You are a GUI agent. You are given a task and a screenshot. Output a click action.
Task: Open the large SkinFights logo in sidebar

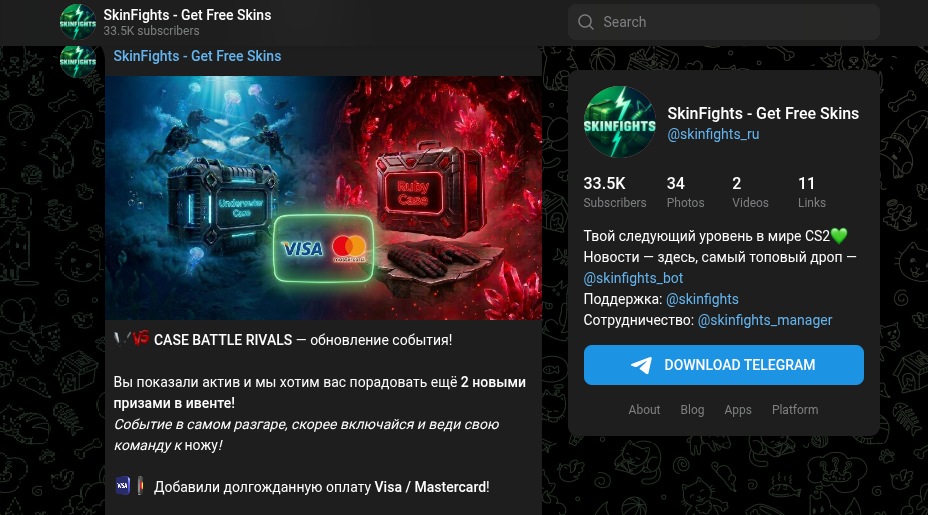click(620, 122)
